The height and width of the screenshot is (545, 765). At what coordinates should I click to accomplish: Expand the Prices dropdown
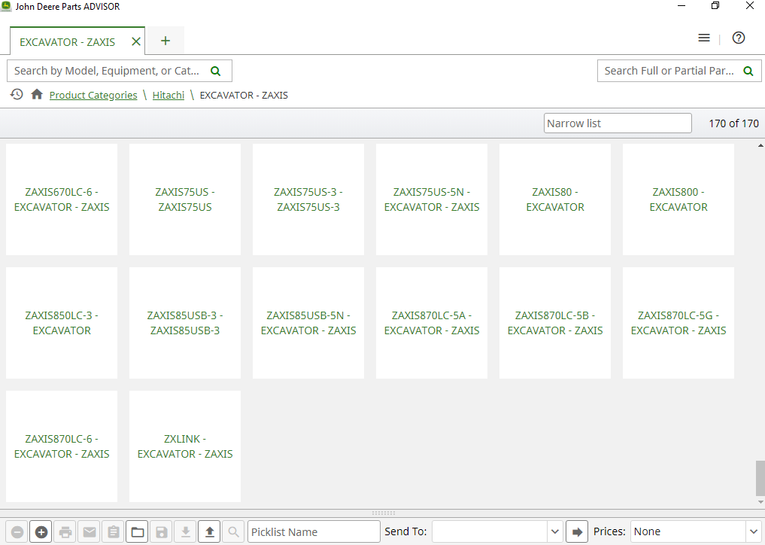(753, 532)
